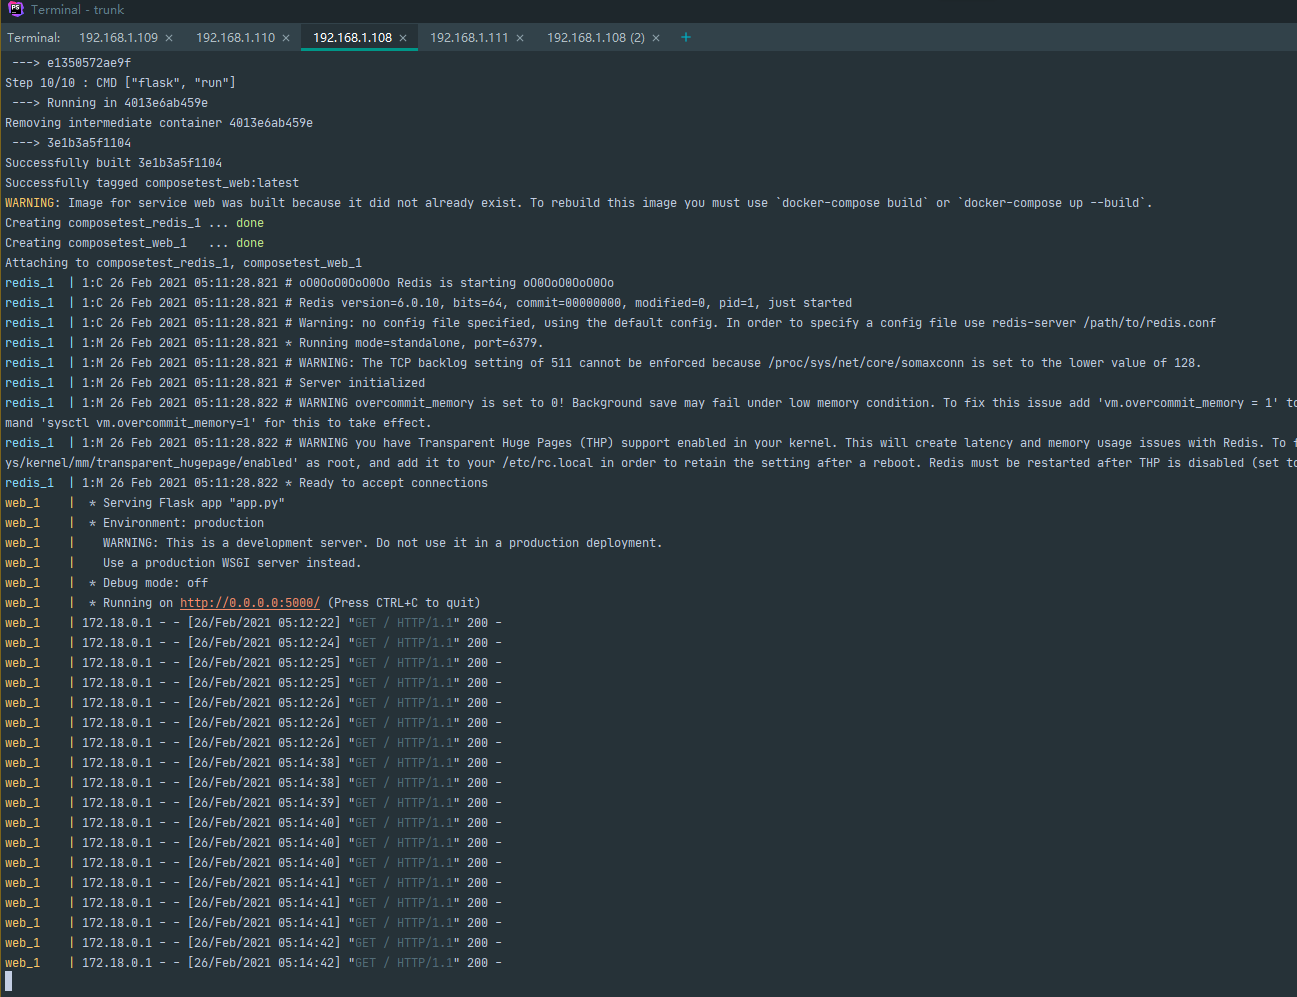Screen dimensions: 1297x997
Task: Click the yellow WARNING image-built line
Action: pyautogui.click(x=31, y=203)
